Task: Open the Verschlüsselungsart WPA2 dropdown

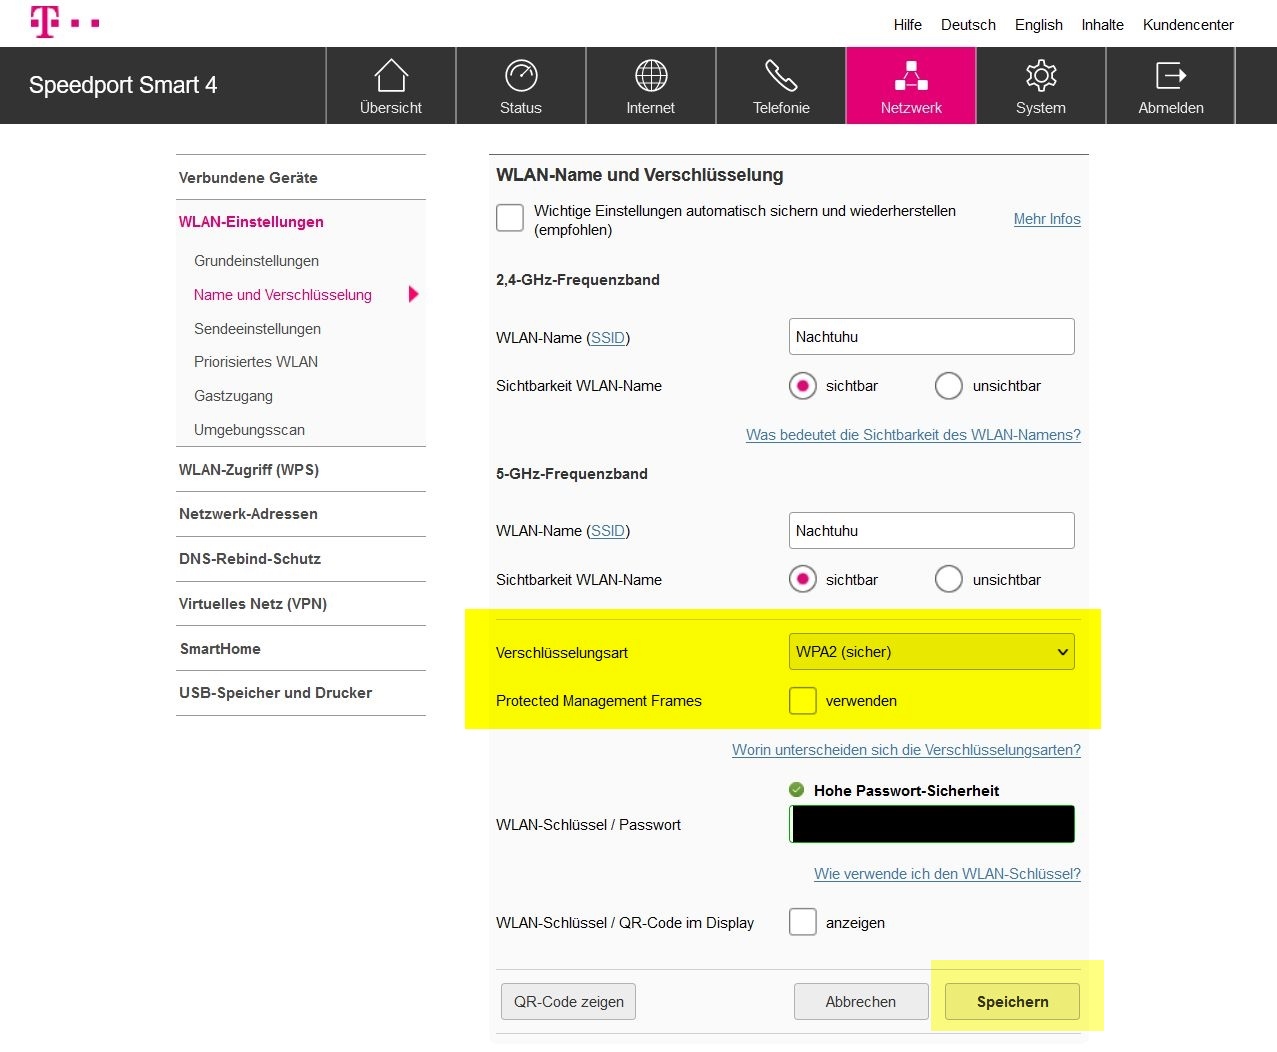Action: [931, 652]
